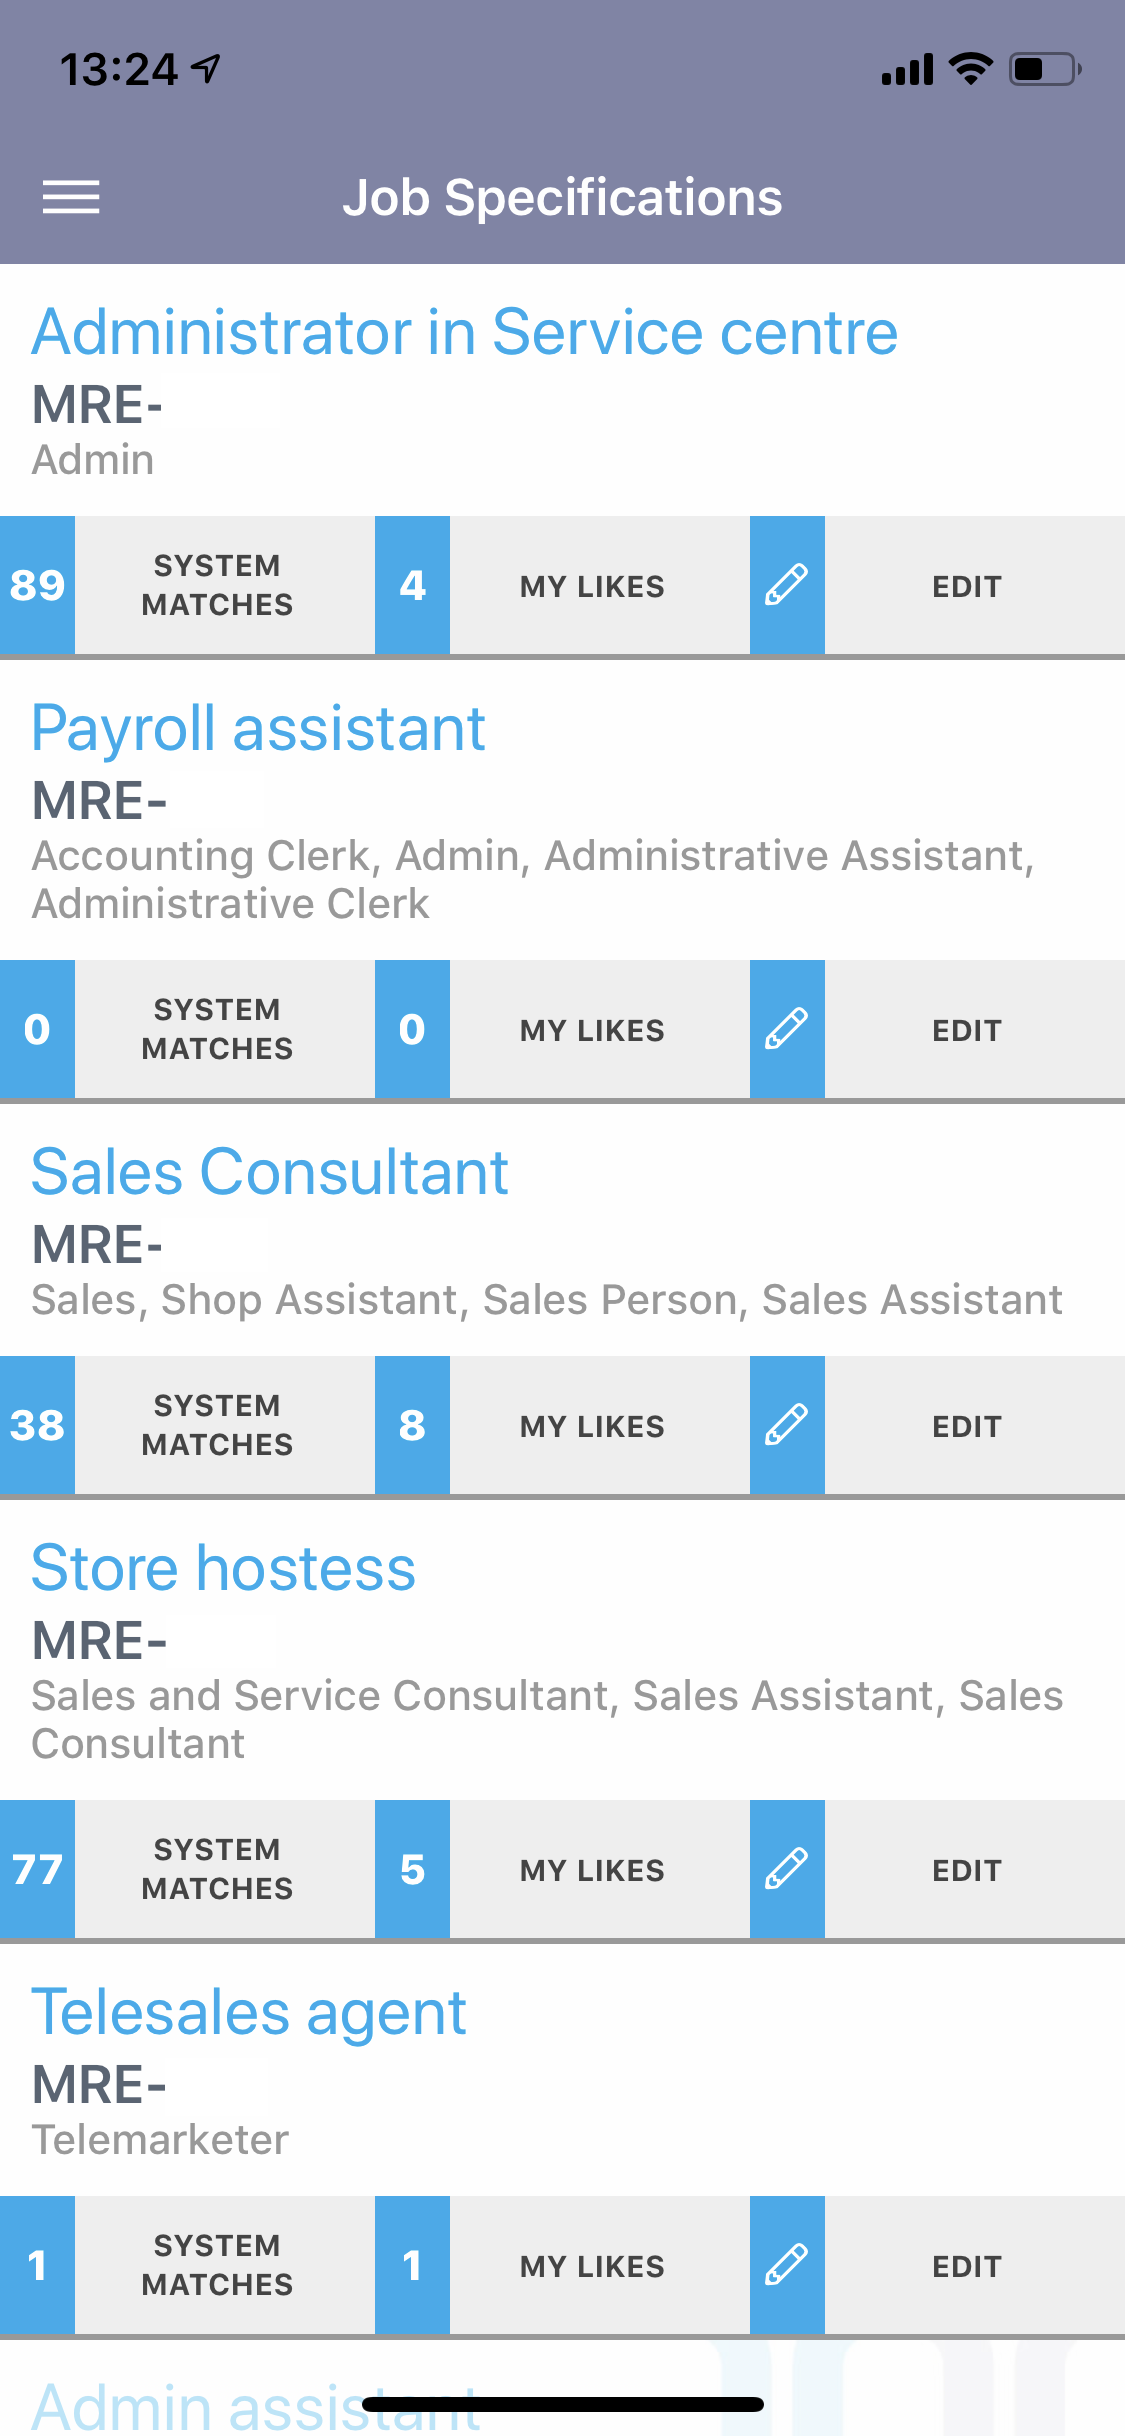Open the hamburger navigation menu

pos(71,197)
